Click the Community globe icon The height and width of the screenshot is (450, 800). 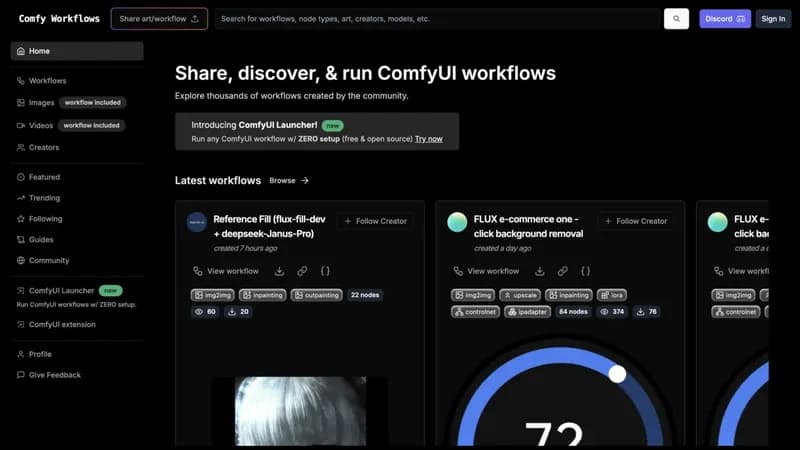point(20,260)
